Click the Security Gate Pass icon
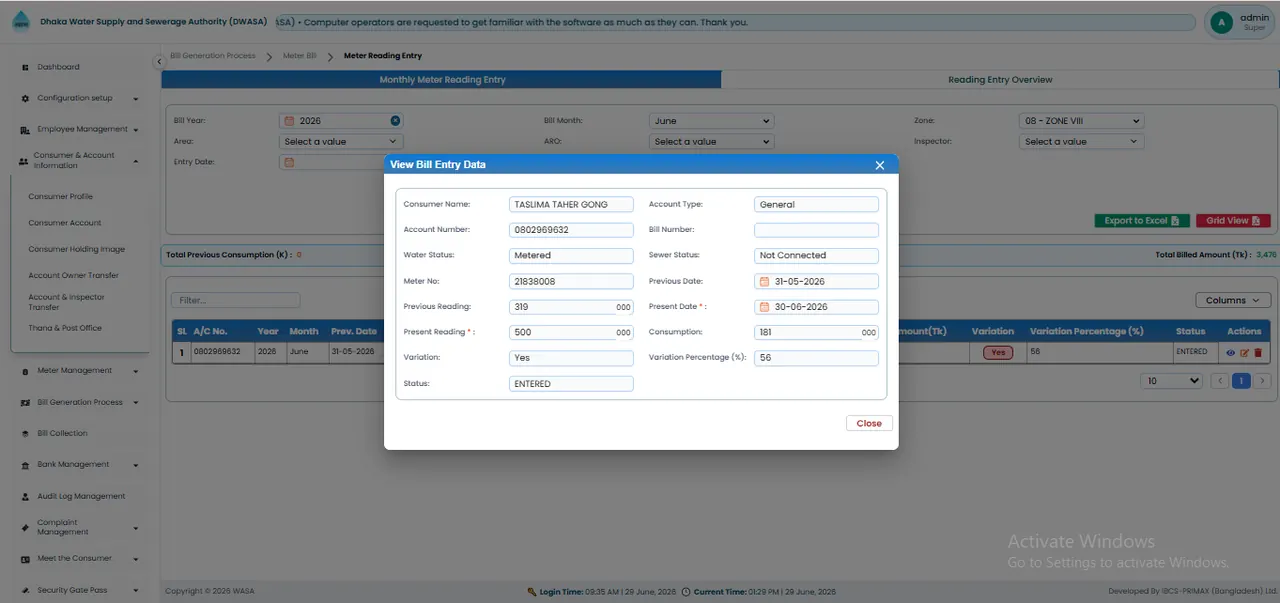The height and width of the screenshot is (603, 1280). [25, 590]
